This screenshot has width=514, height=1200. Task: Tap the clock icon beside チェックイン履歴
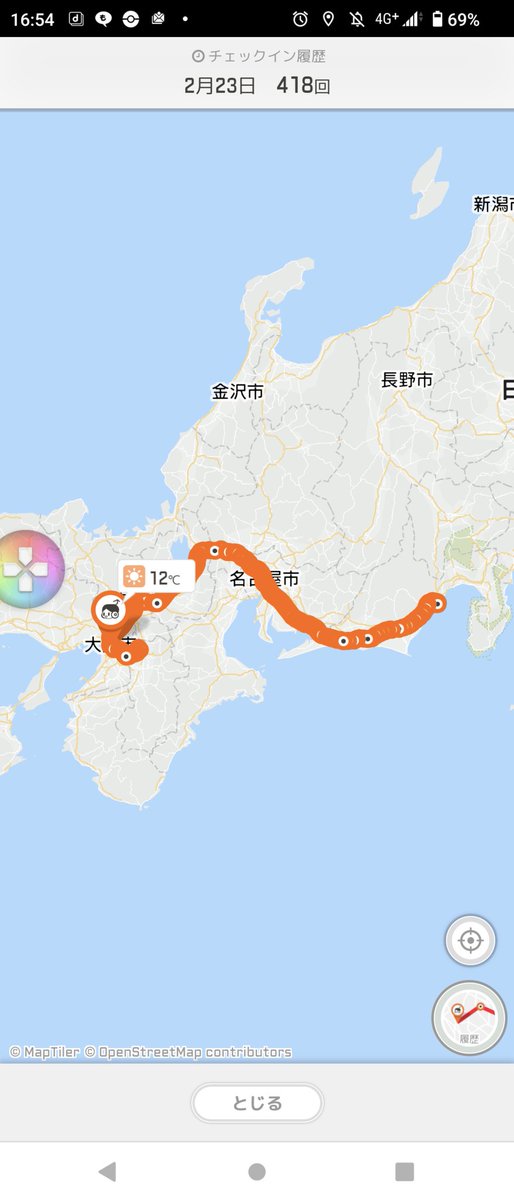[x=198, y=57]
